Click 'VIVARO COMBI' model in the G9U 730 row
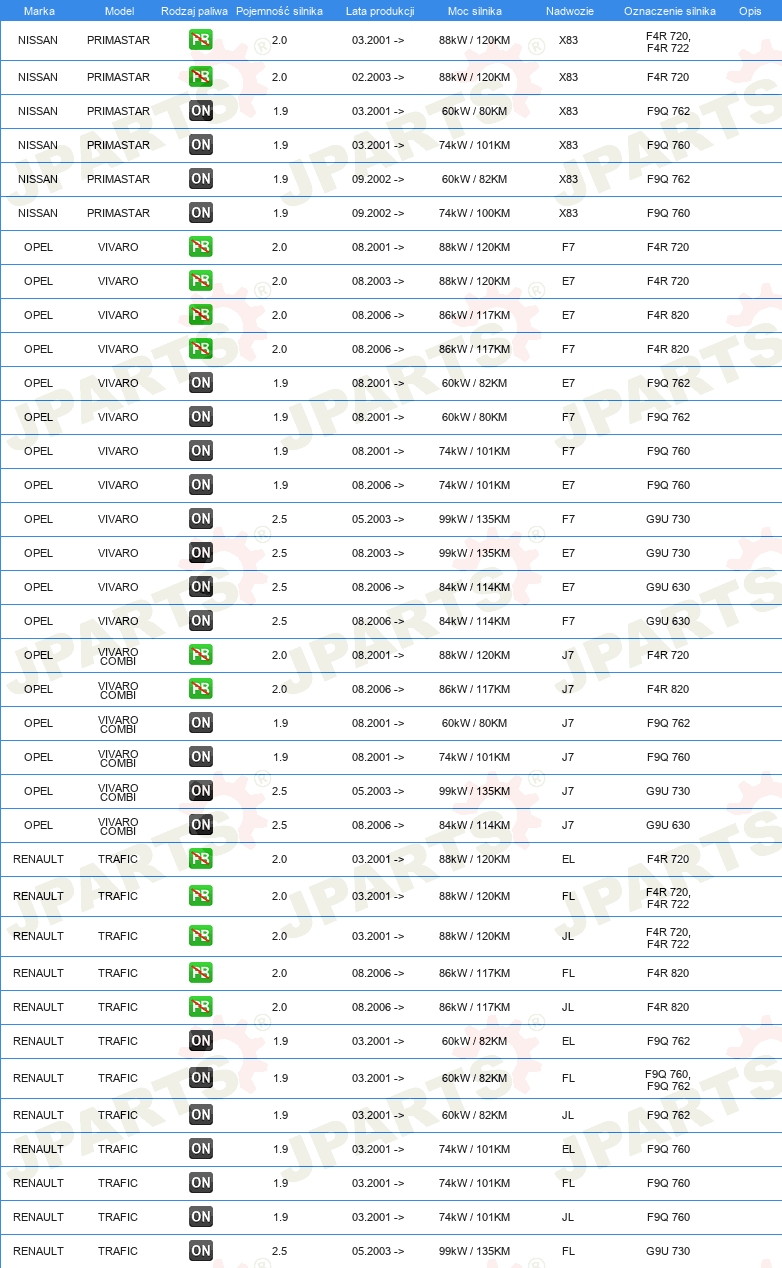 point(118,791)
